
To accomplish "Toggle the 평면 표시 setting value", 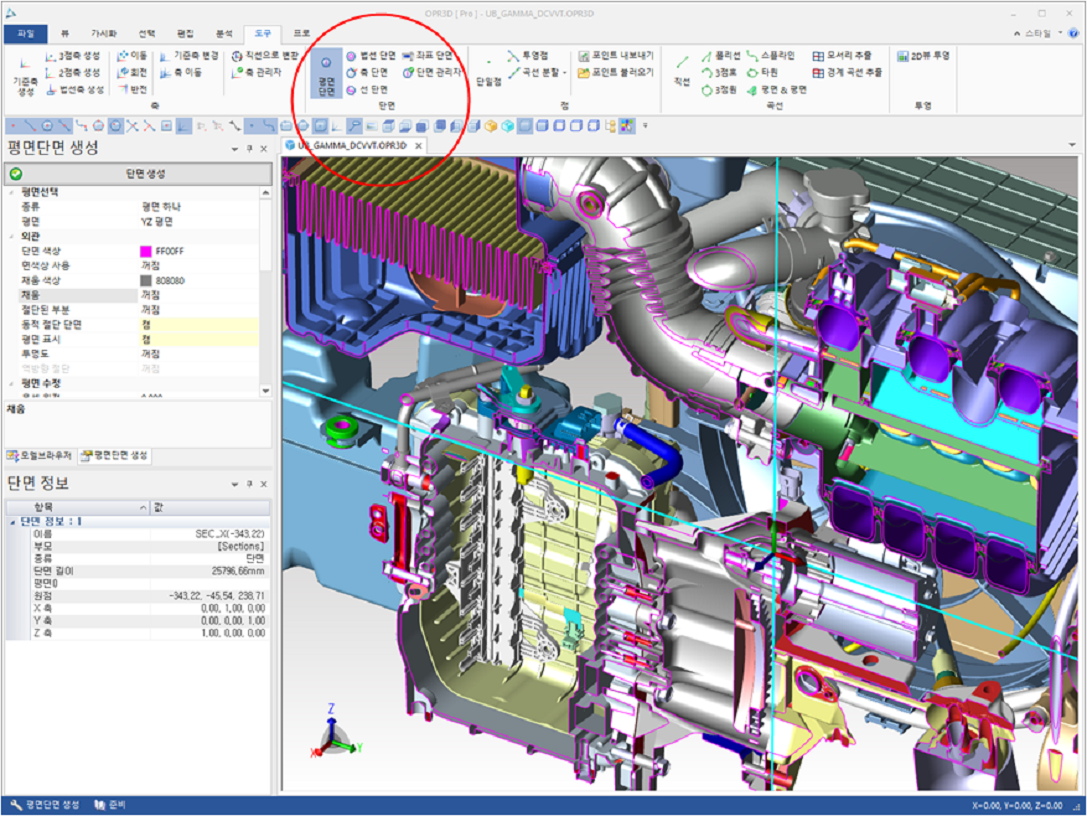I will 200,339.
